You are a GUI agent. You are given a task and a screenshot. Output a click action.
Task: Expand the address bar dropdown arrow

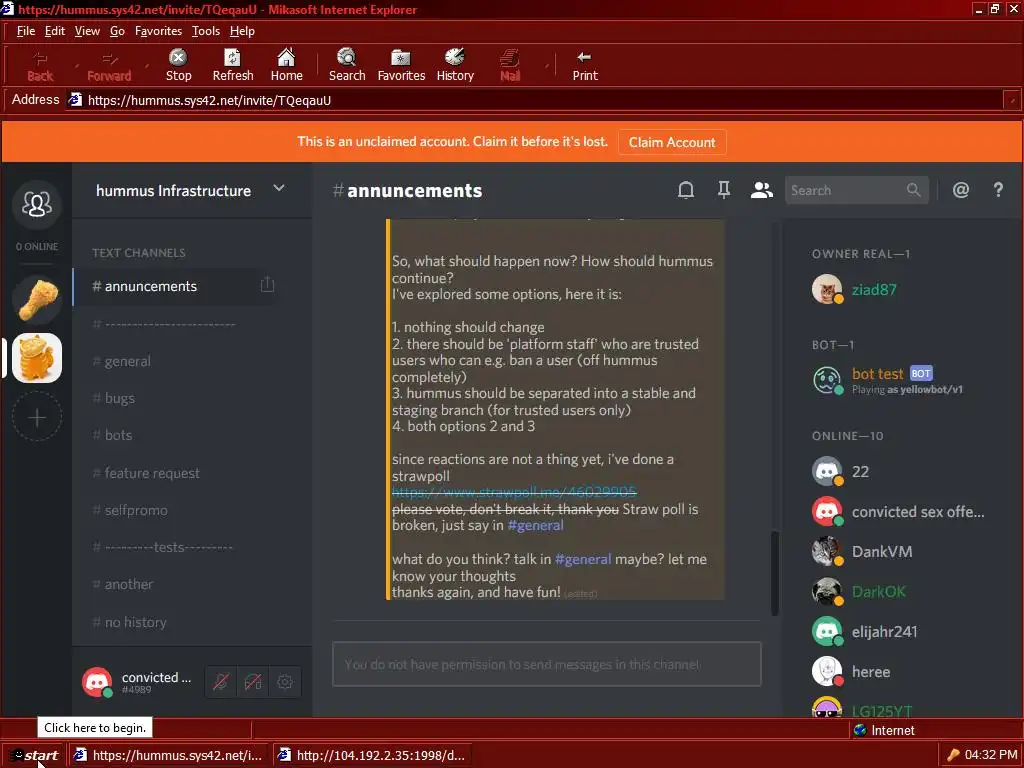pyautogui.click(x=1012, y=100)
